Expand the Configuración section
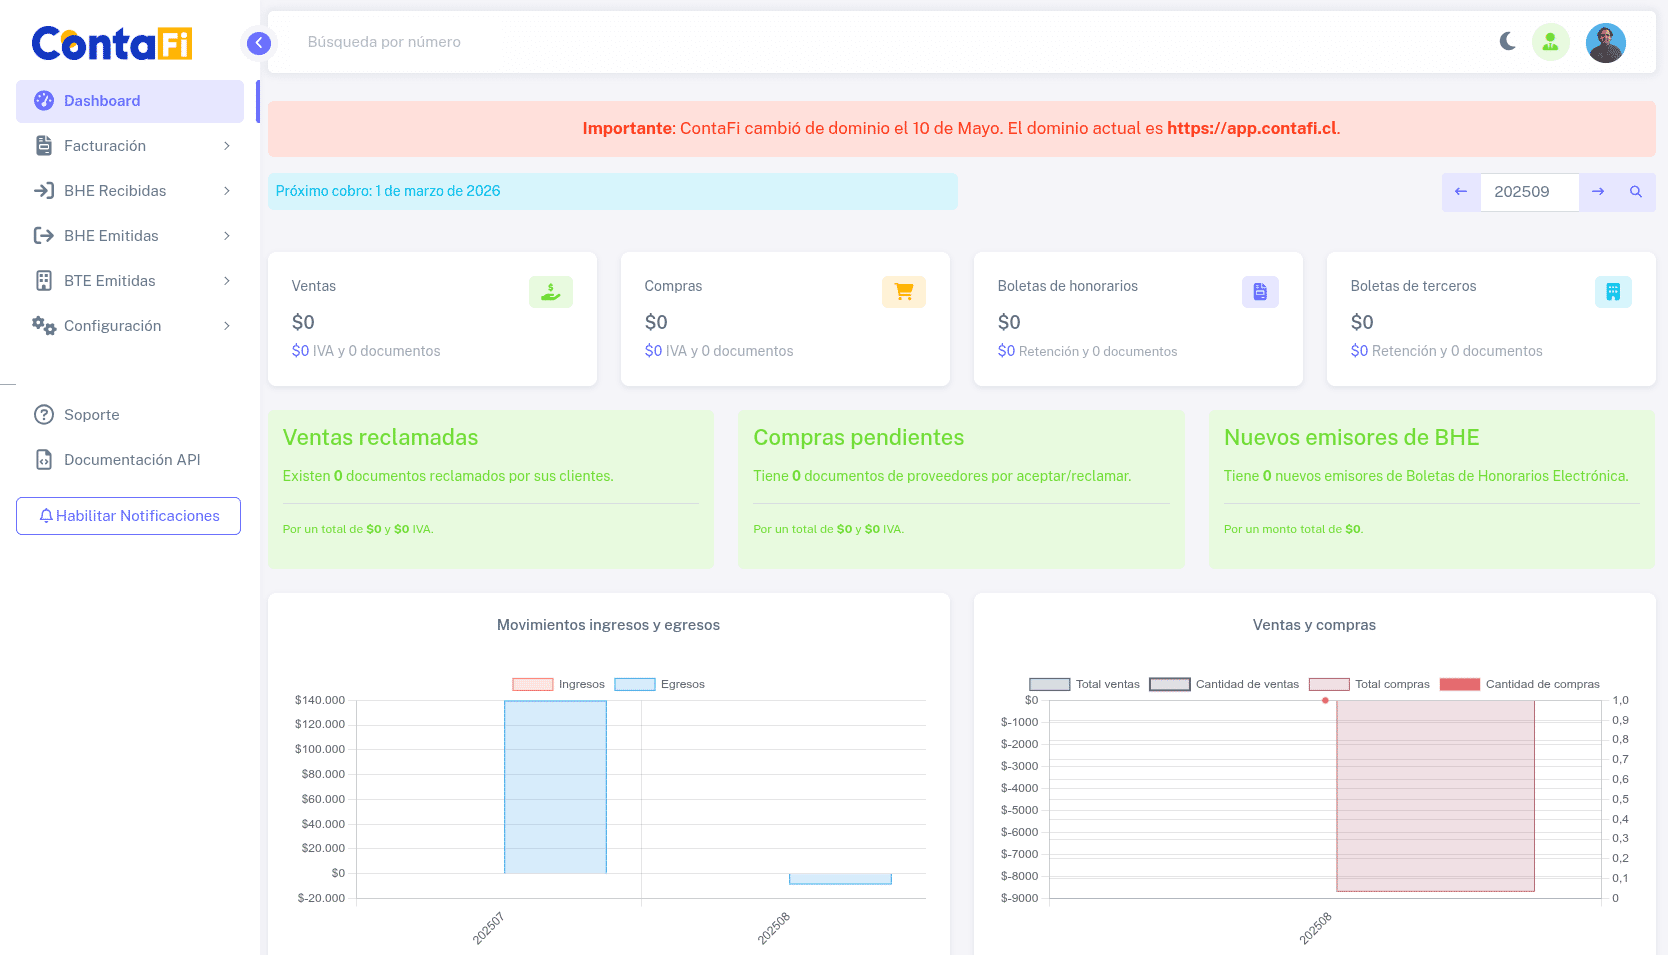The width and height of the screenshot is (1668, 955). [130, 326]
